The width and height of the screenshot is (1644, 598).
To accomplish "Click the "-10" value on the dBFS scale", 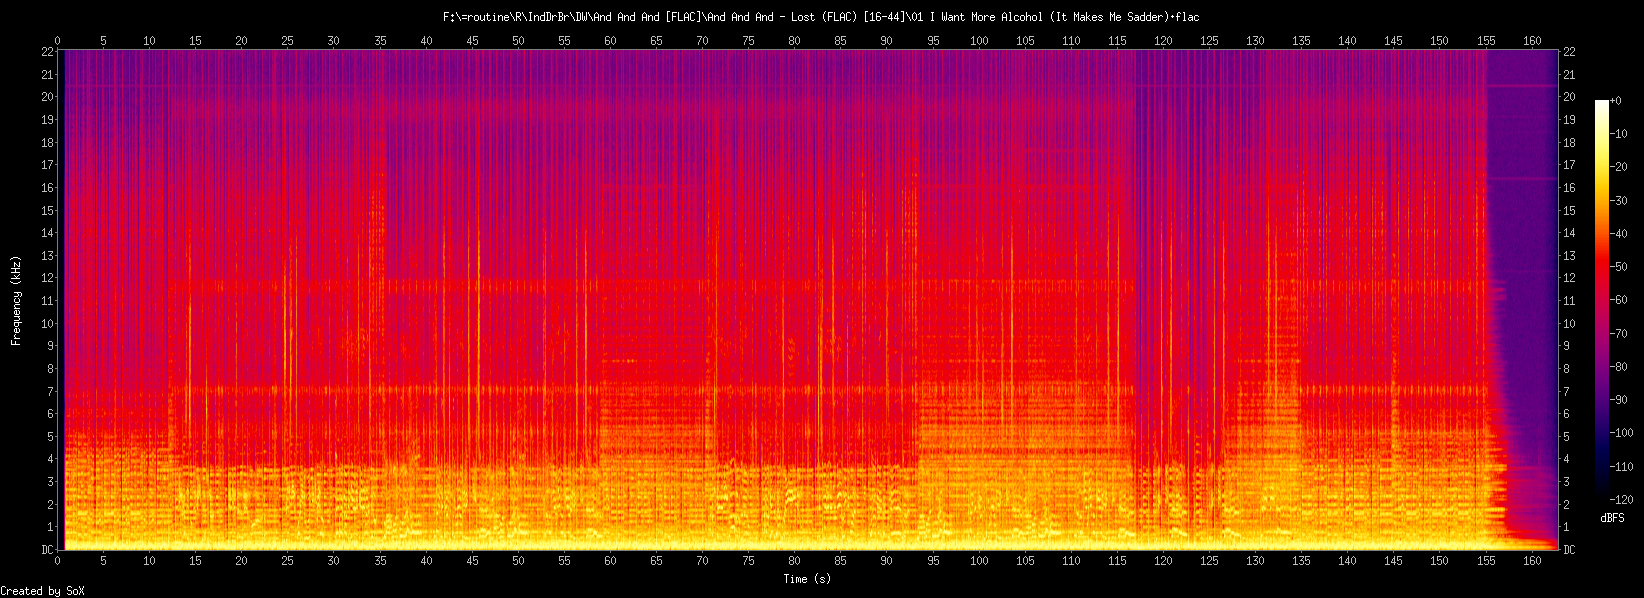I will click(1618, 134).
